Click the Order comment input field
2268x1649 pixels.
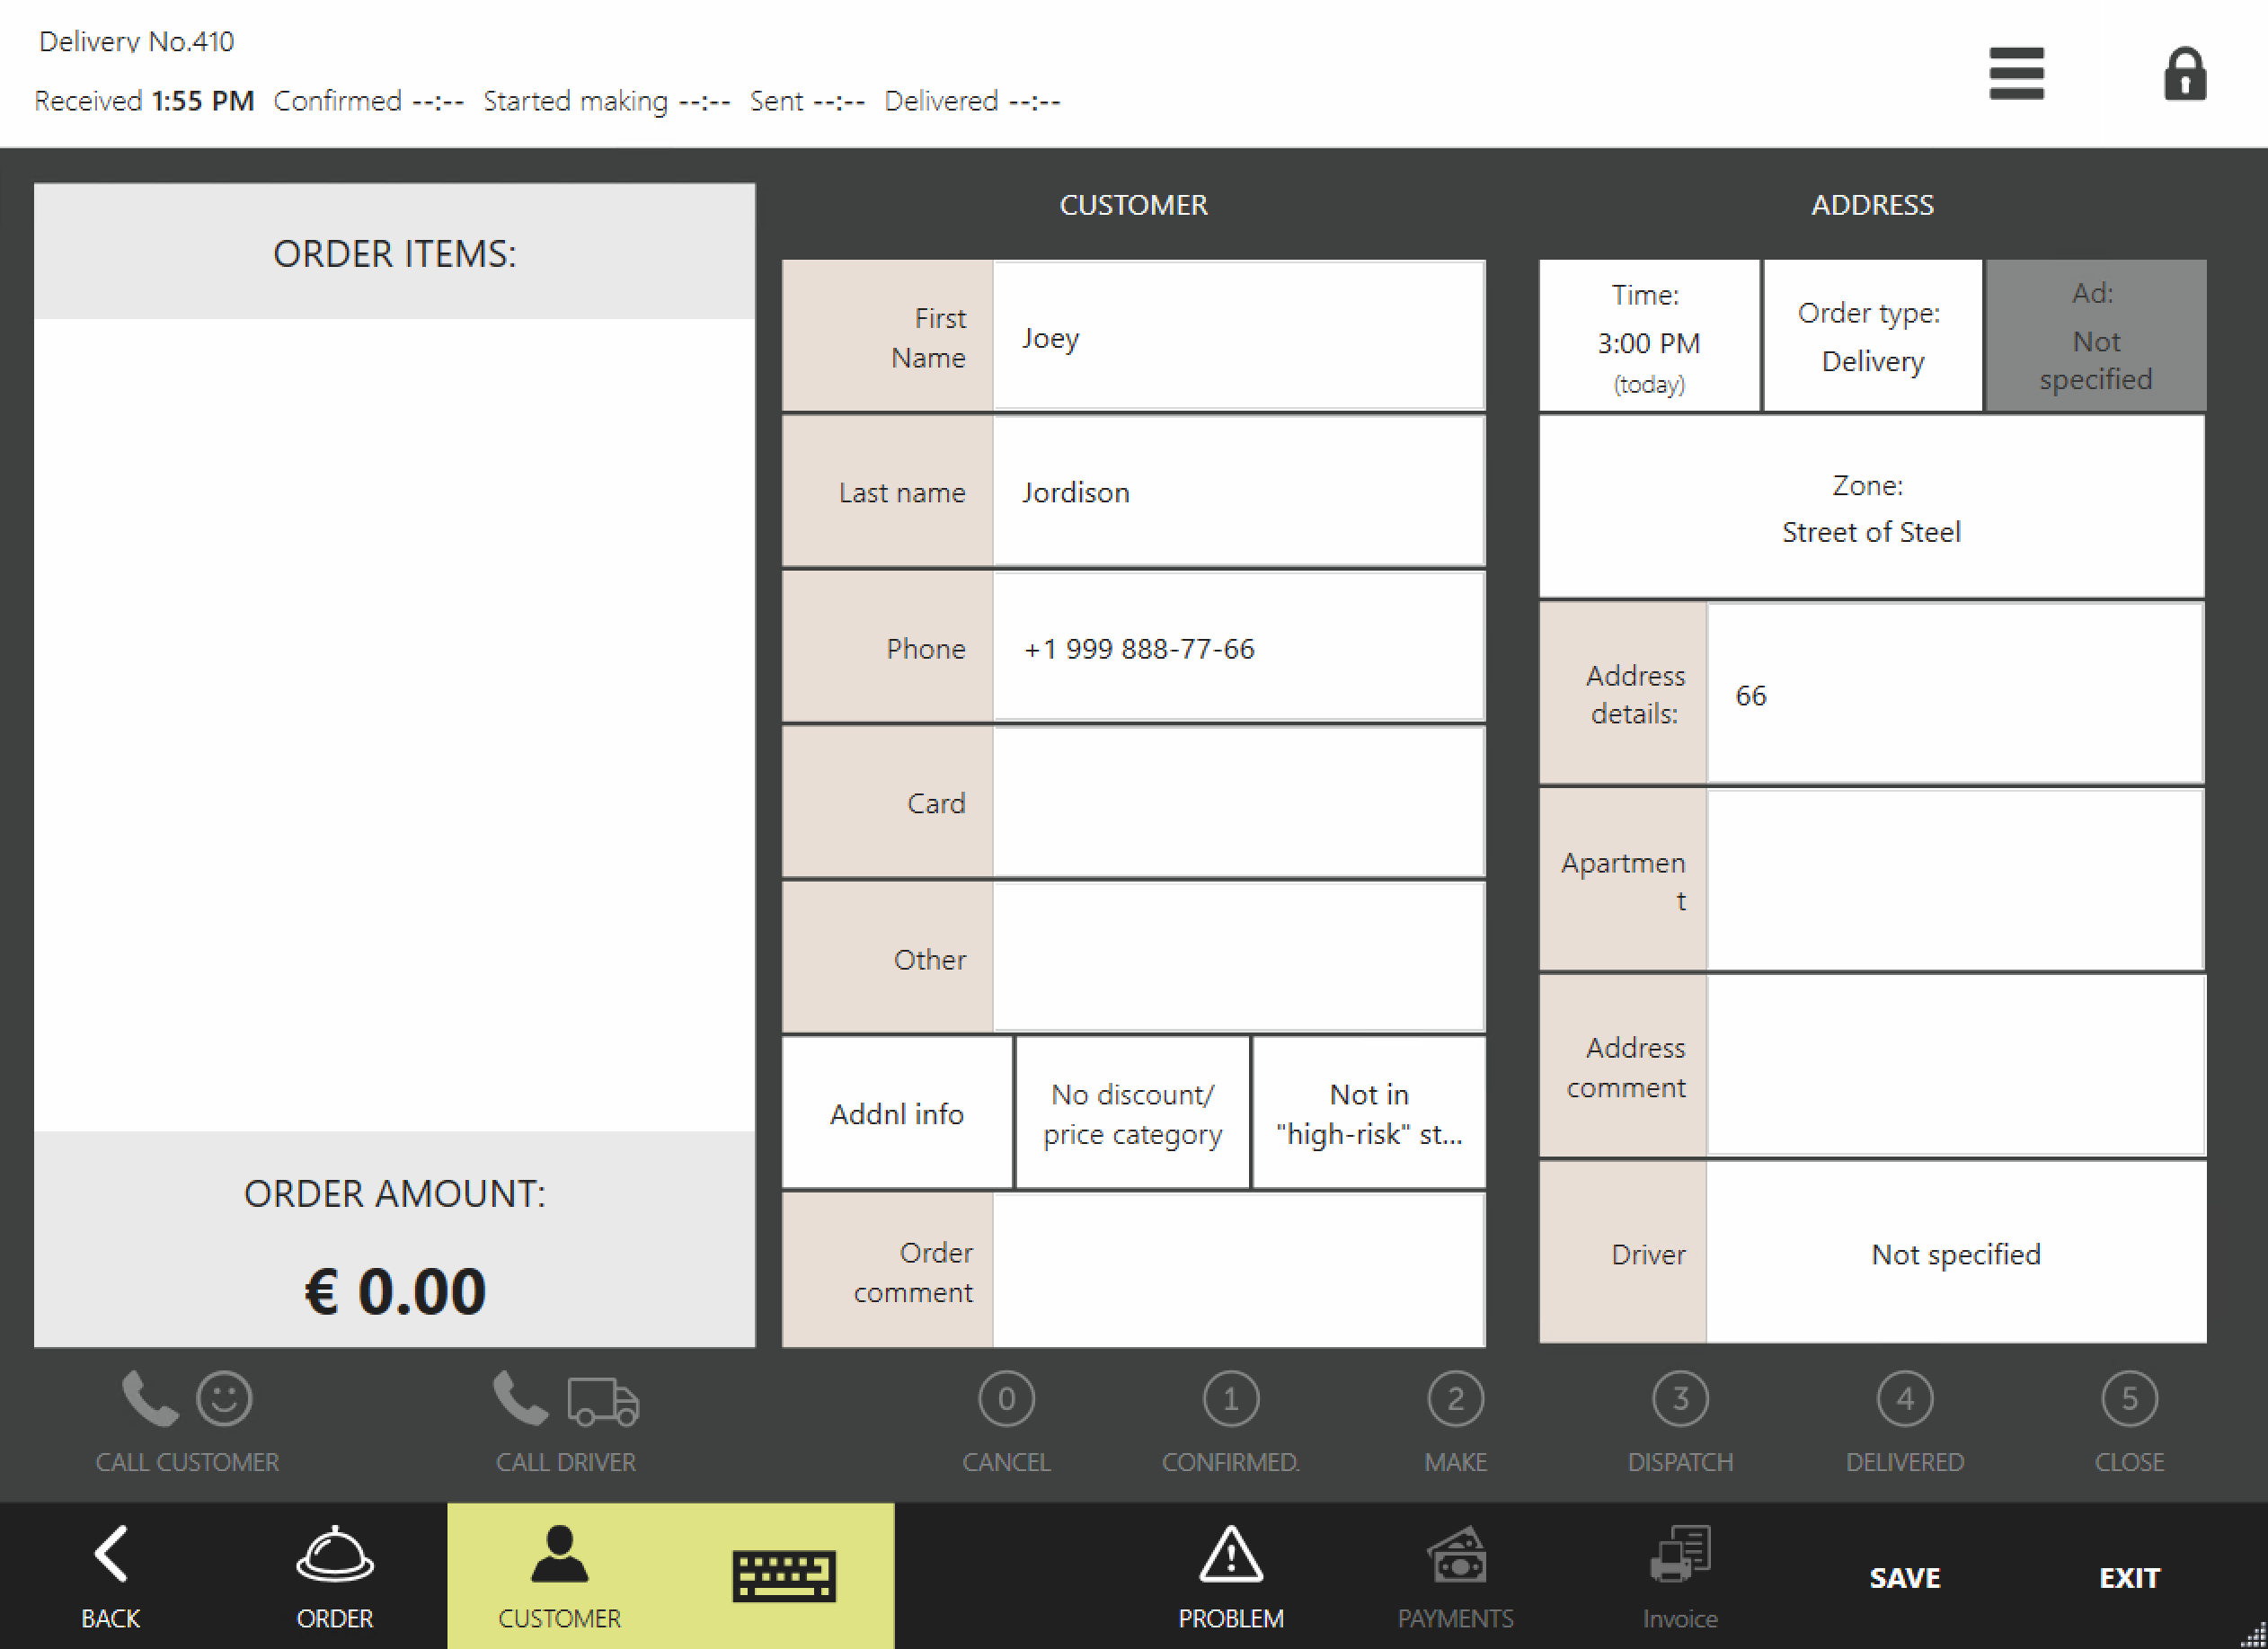tap(1238, 1270)
